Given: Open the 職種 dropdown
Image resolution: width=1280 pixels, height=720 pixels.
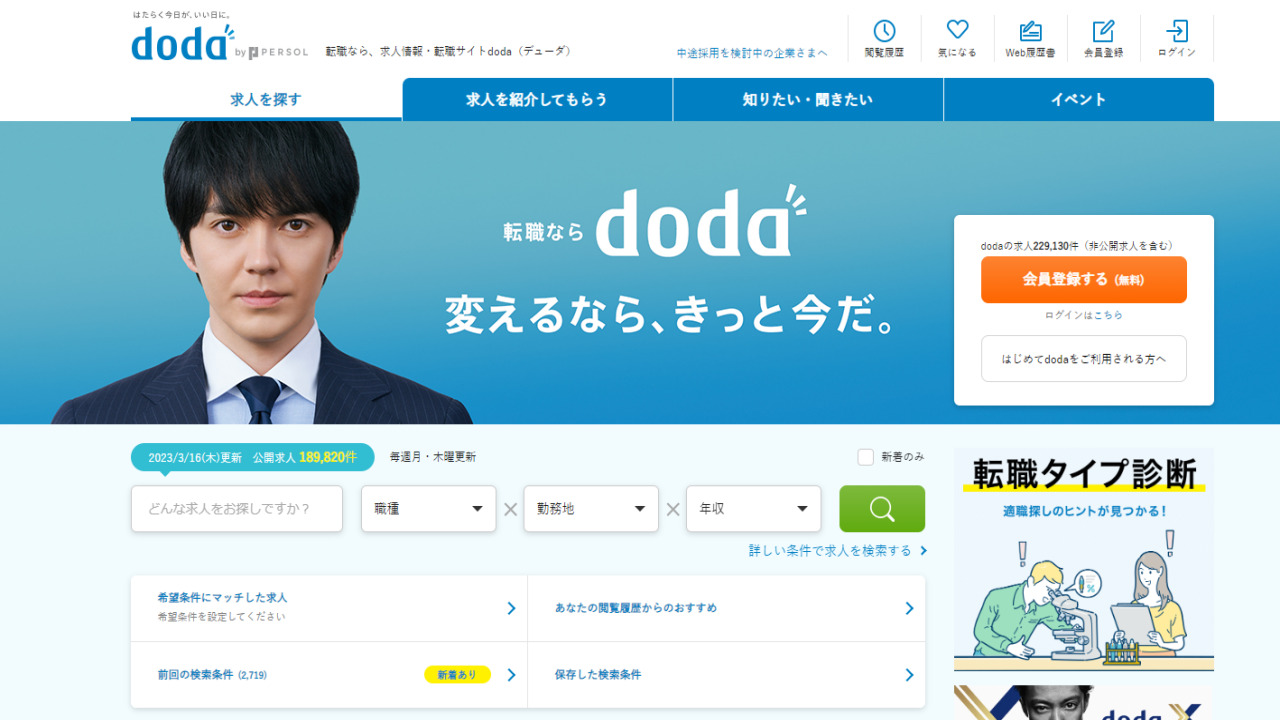Looking at the screenshot, I should pos(428,509).
